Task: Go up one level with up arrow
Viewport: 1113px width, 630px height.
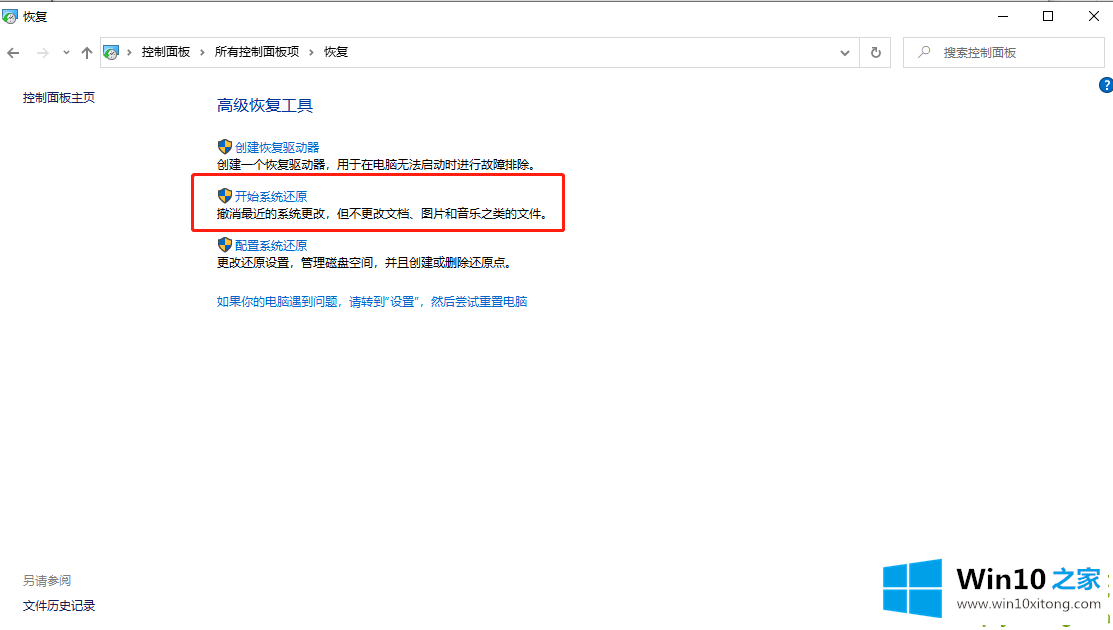Action: [87, 53]
